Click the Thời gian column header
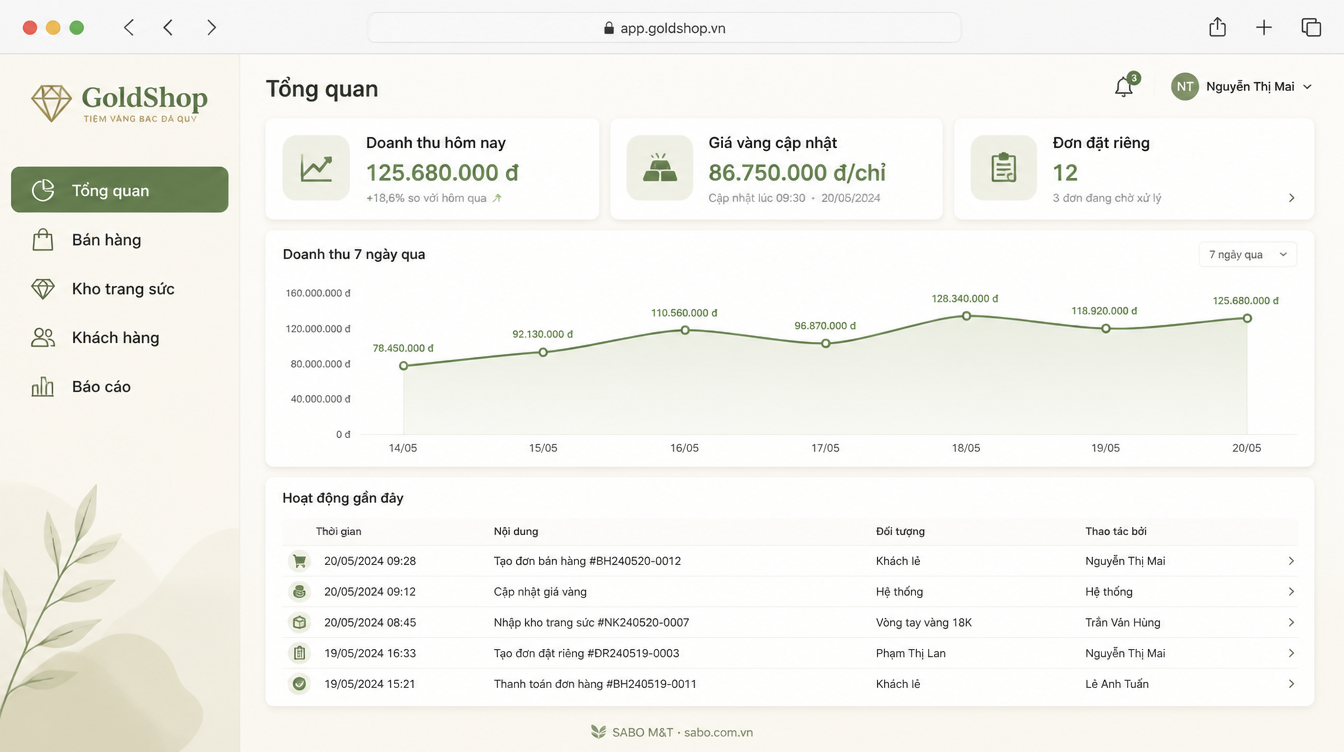 [338, 531]
